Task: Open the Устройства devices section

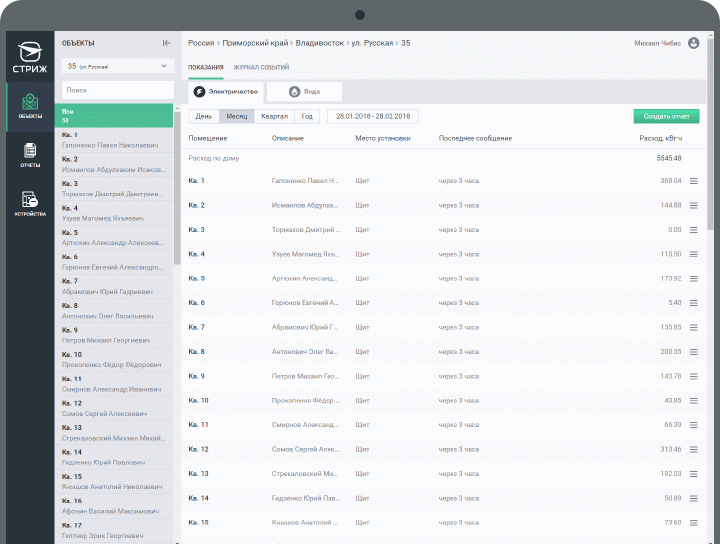Action: click(30, 203)
